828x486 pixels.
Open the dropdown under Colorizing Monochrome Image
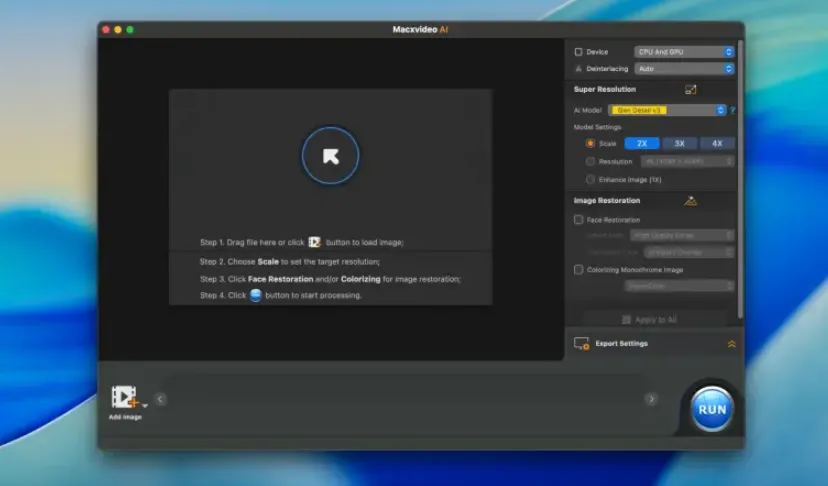tap(679, 286)
